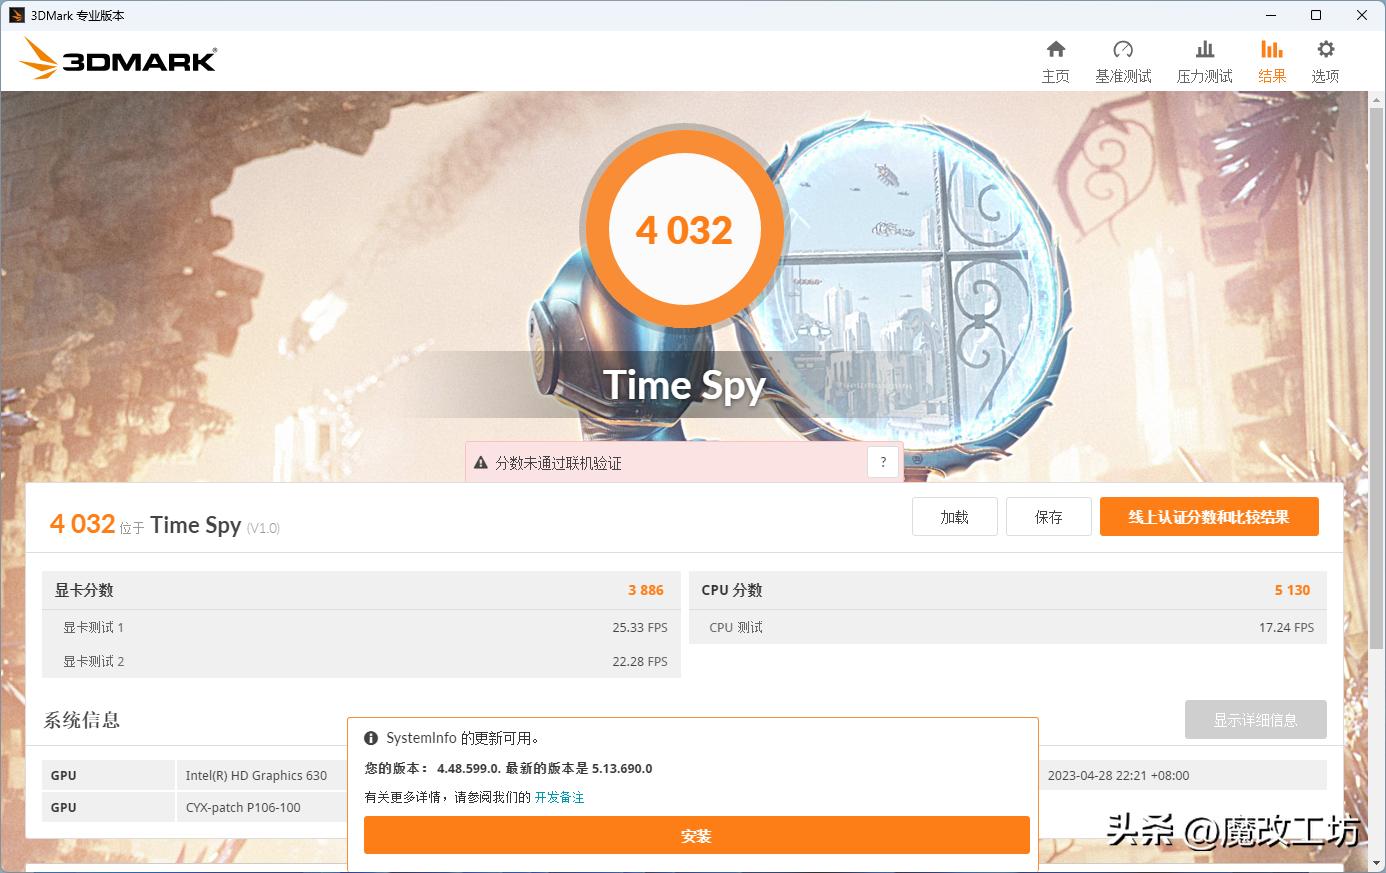Click the ? help button on the warning banner
Screen dimensions: 1386x873
point(882,461)
